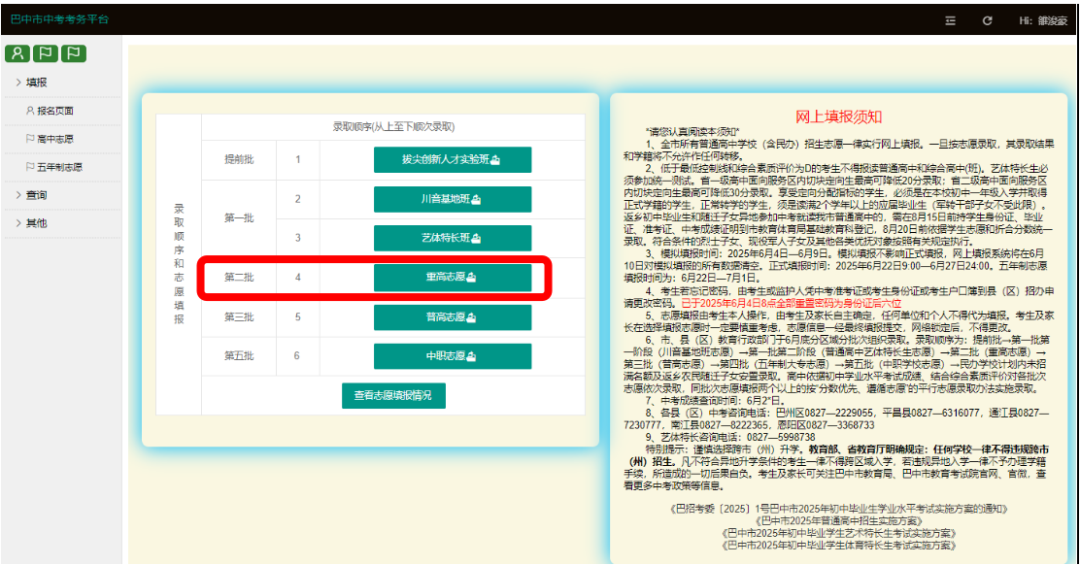The height and width of the screenshot is (565, 1080).
Task: Toggle the sidebar menu icon in top bar
Action: 950,20
